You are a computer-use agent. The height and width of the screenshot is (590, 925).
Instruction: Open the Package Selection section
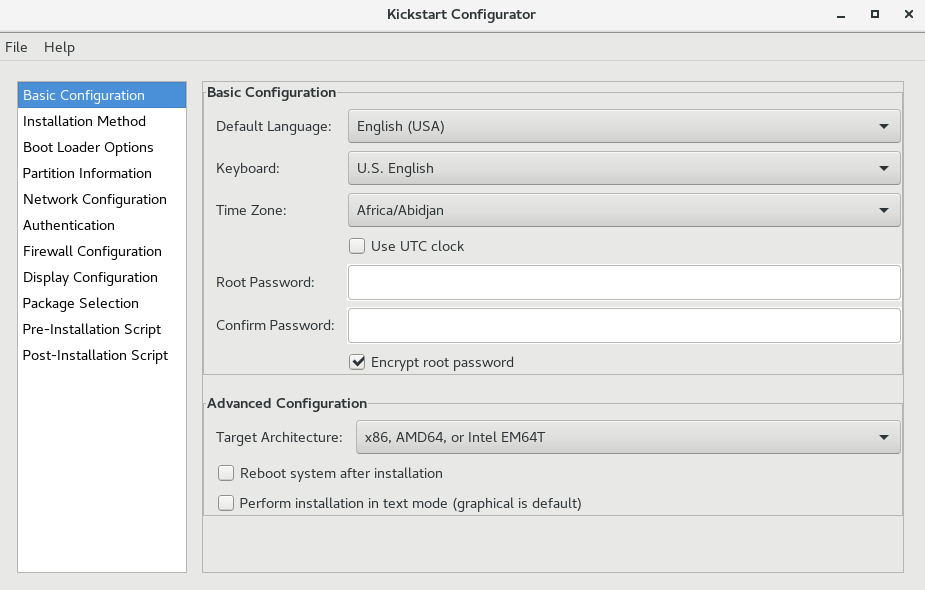pyautogui.click(x=81, y=303)
